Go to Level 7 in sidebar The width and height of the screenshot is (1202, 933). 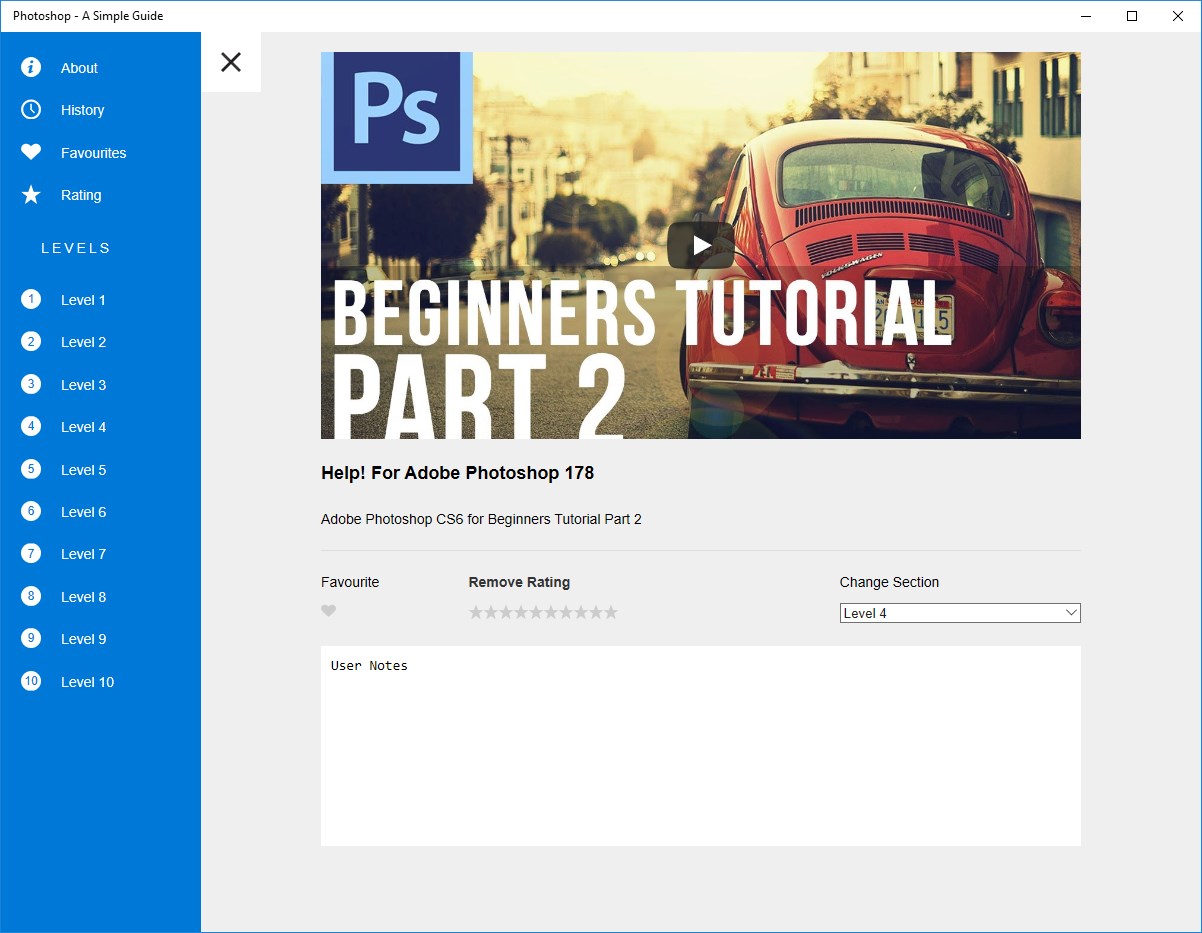coord(100,554)
